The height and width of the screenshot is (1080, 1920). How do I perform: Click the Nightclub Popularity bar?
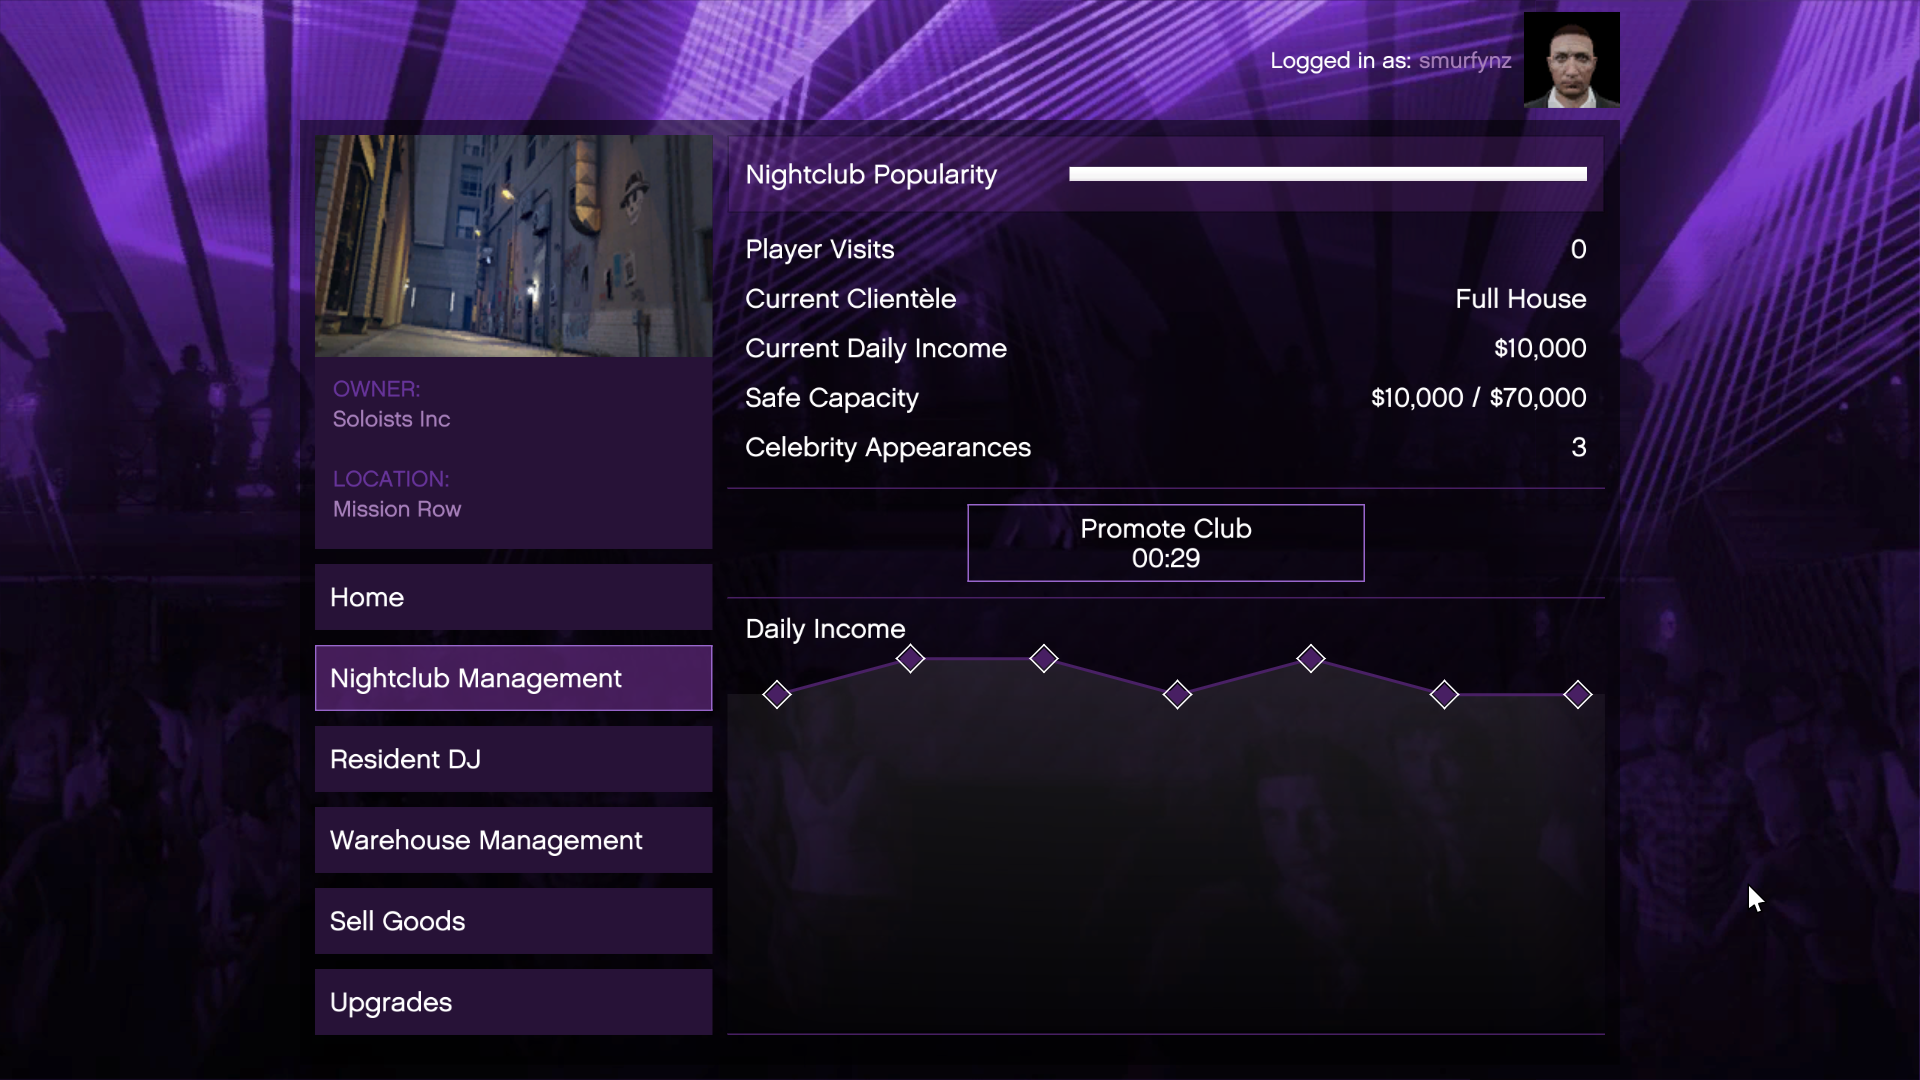[x=1327, y=173]
